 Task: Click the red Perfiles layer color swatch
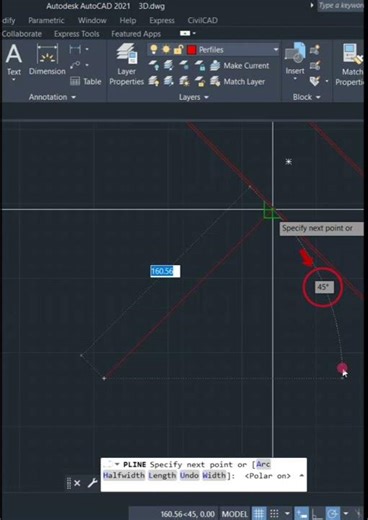[192, 50]
